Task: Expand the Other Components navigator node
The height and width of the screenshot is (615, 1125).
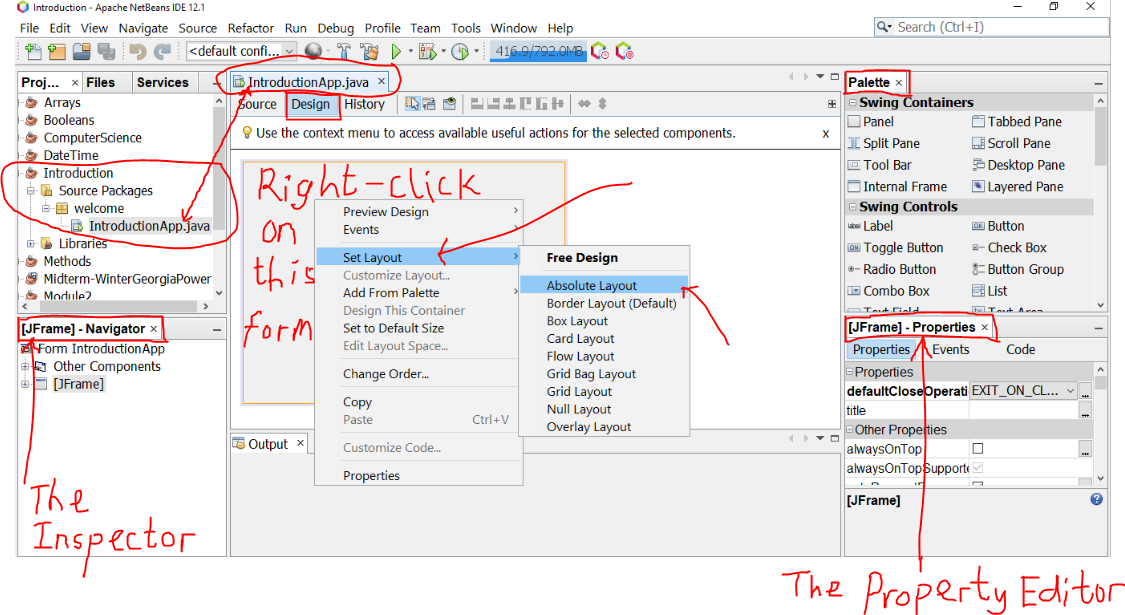Action: 25,367
